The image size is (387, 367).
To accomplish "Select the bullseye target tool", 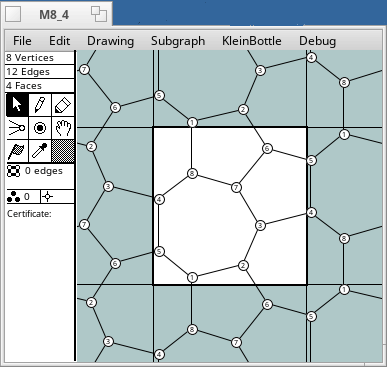I will (x=40, y=128).
